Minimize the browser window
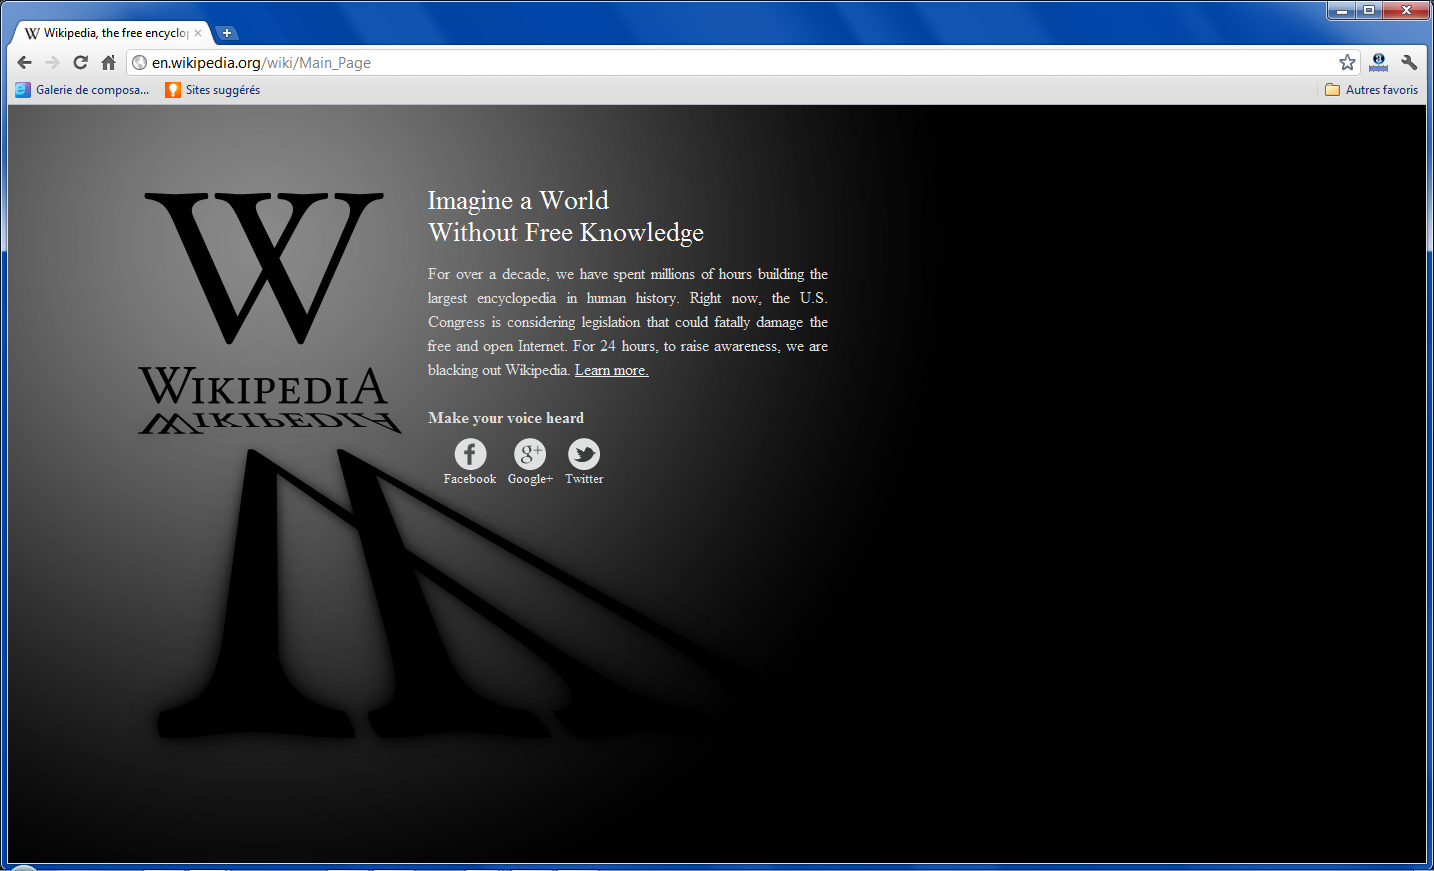 (1343, 11)
